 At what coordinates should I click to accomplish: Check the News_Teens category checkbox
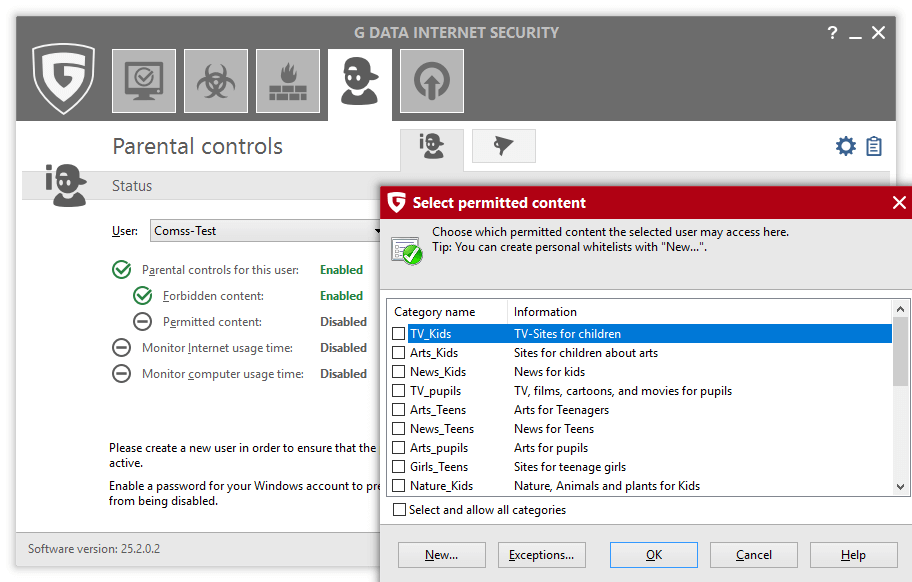tap(399, 429)
